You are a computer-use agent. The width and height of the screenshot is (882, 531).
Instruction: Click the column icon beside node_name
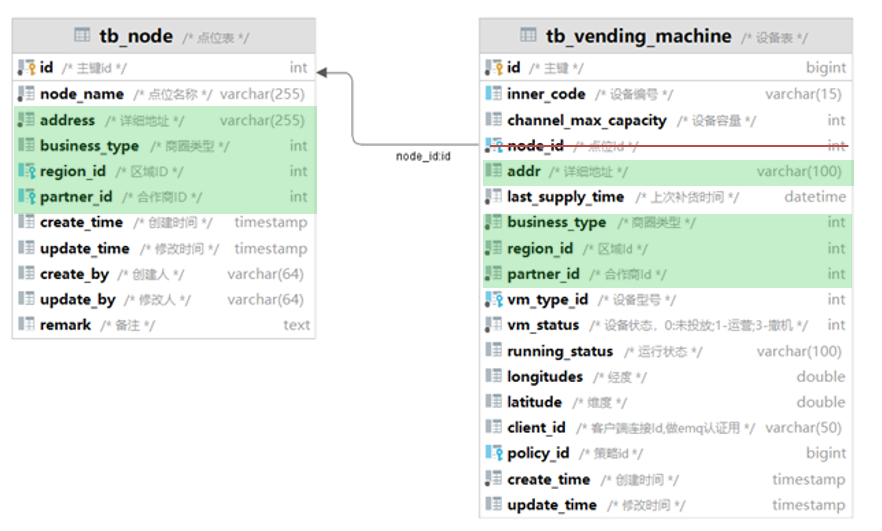26,94
